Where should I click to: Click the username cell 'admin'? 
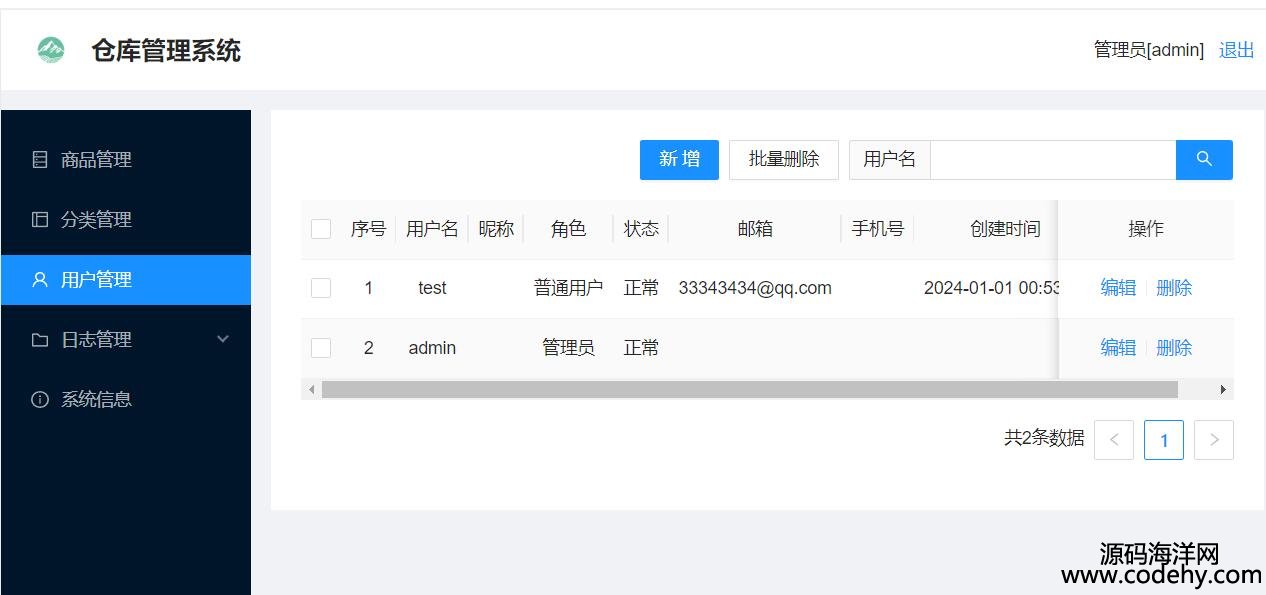point(432,348)
